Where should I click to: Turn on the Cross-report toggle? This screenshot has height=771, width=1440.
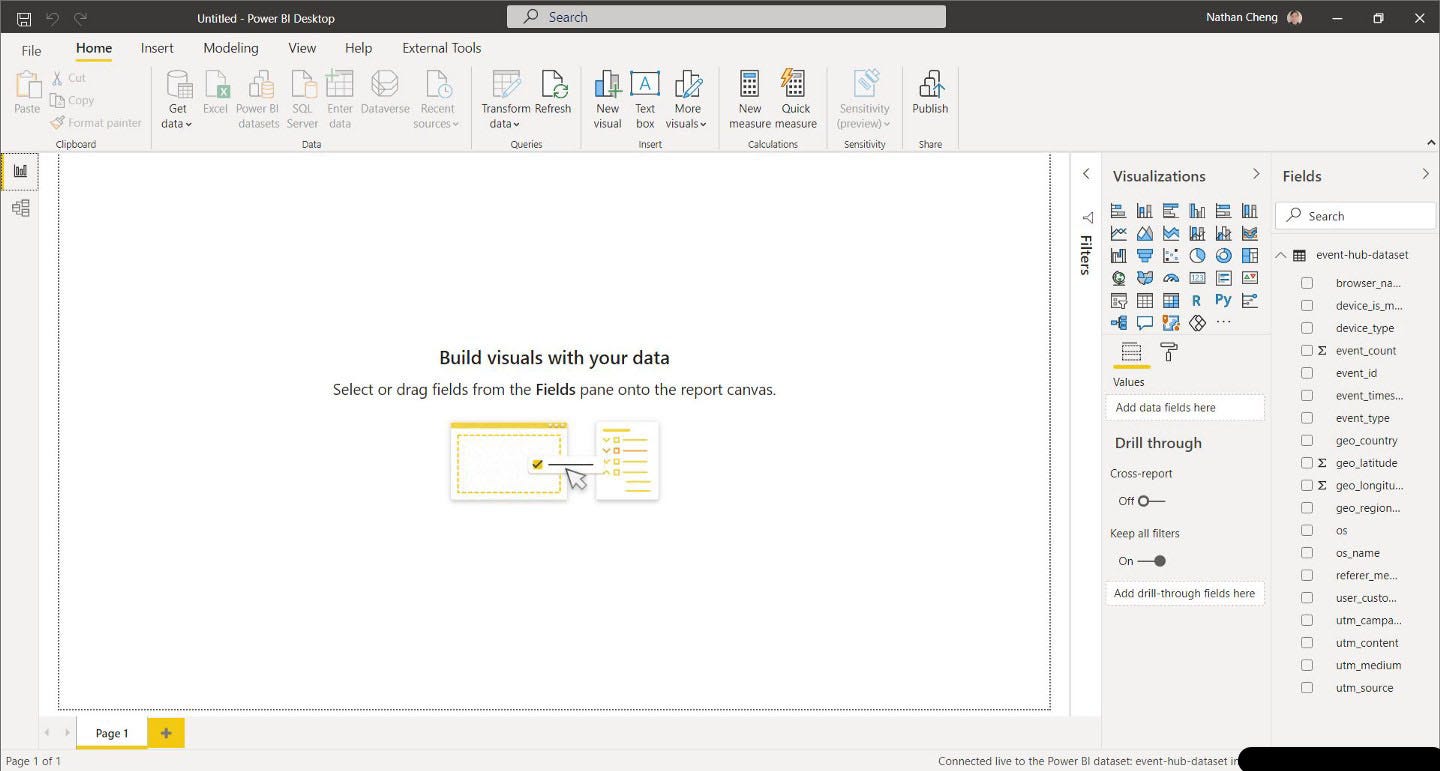1151,501
